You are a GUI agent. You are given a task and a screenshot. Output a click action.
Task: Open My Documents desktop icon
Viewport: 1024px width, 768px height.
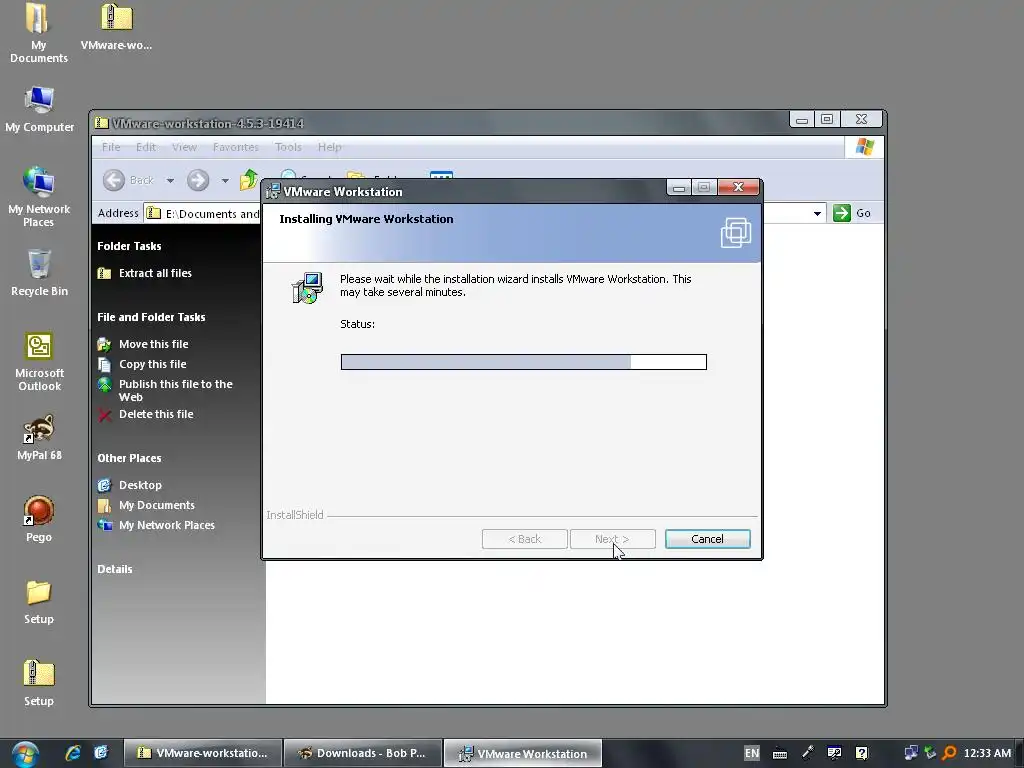tap(38, 33)
